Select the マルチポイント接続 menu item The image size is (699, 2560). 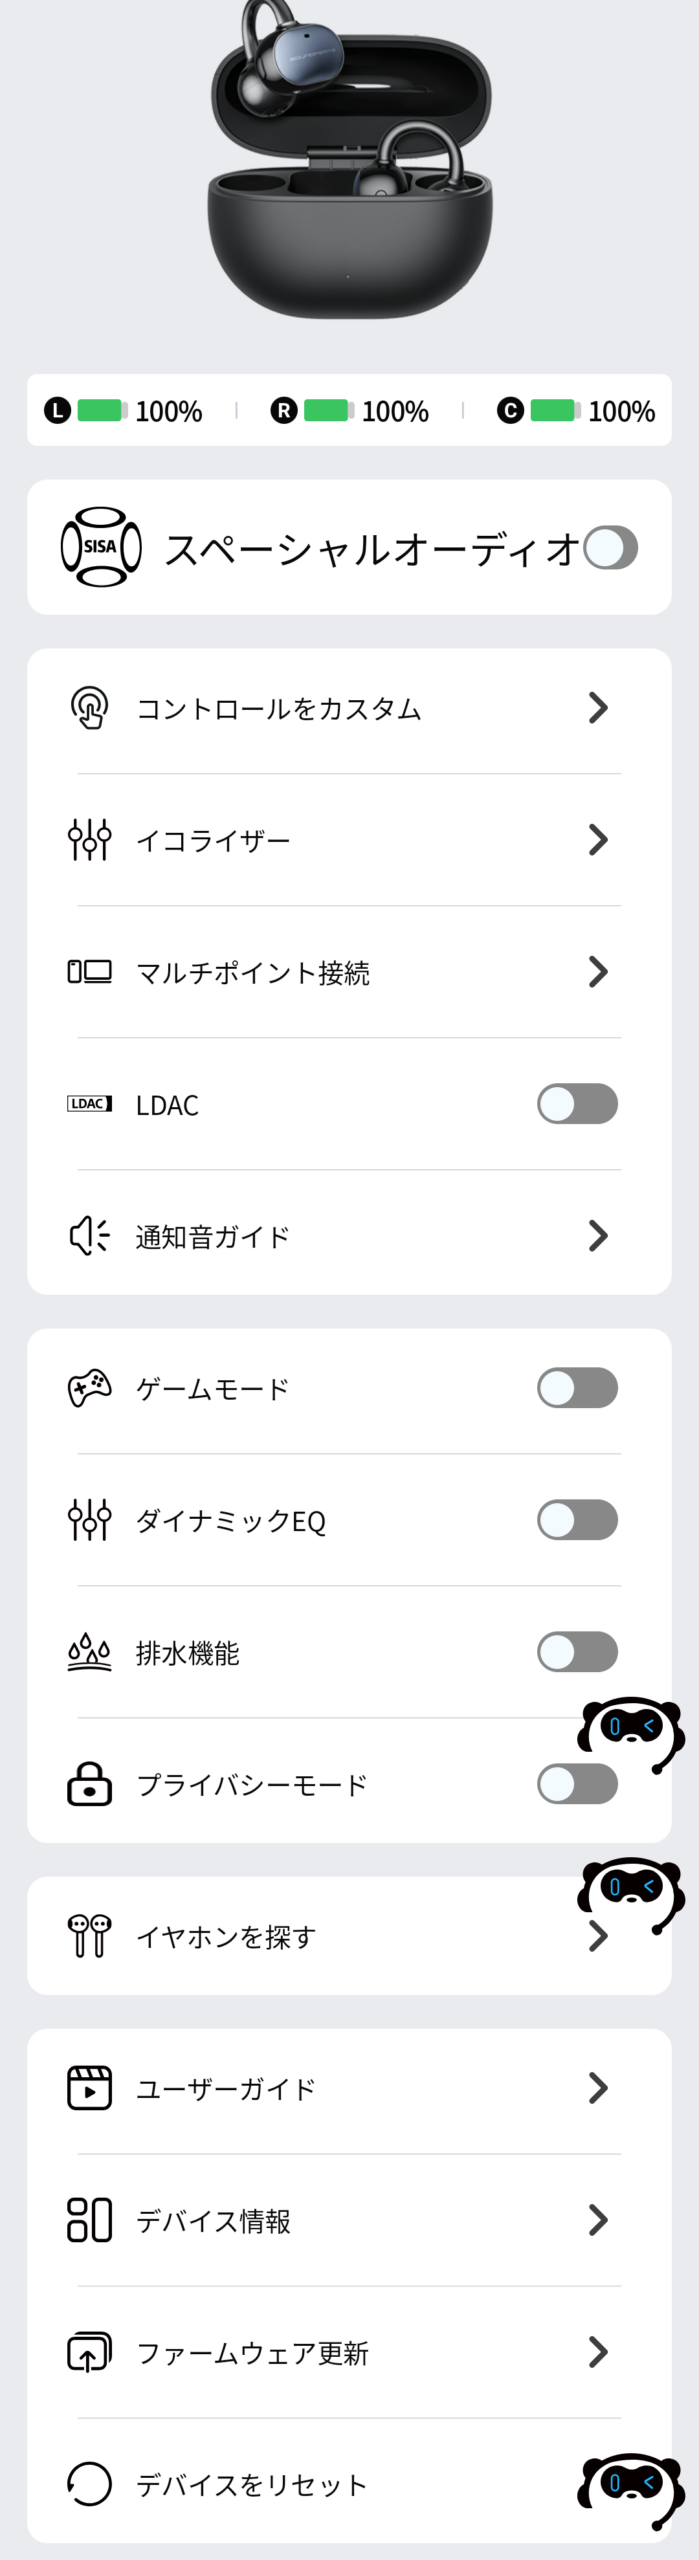(x=252, y=973)
